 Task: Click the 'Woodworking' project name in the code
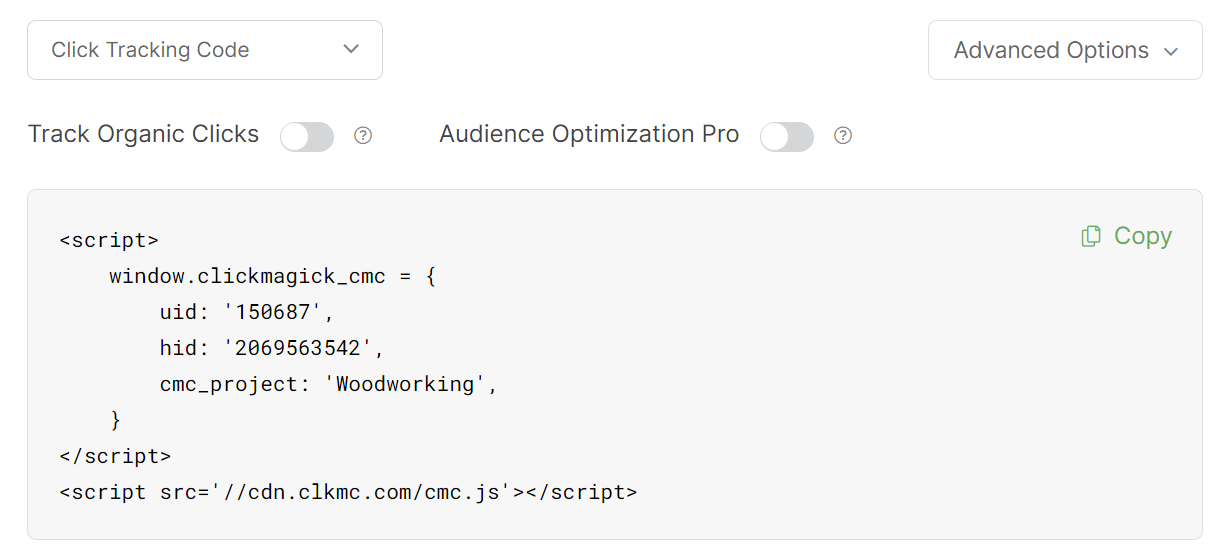pyautogui.click(x=404, y=384)
